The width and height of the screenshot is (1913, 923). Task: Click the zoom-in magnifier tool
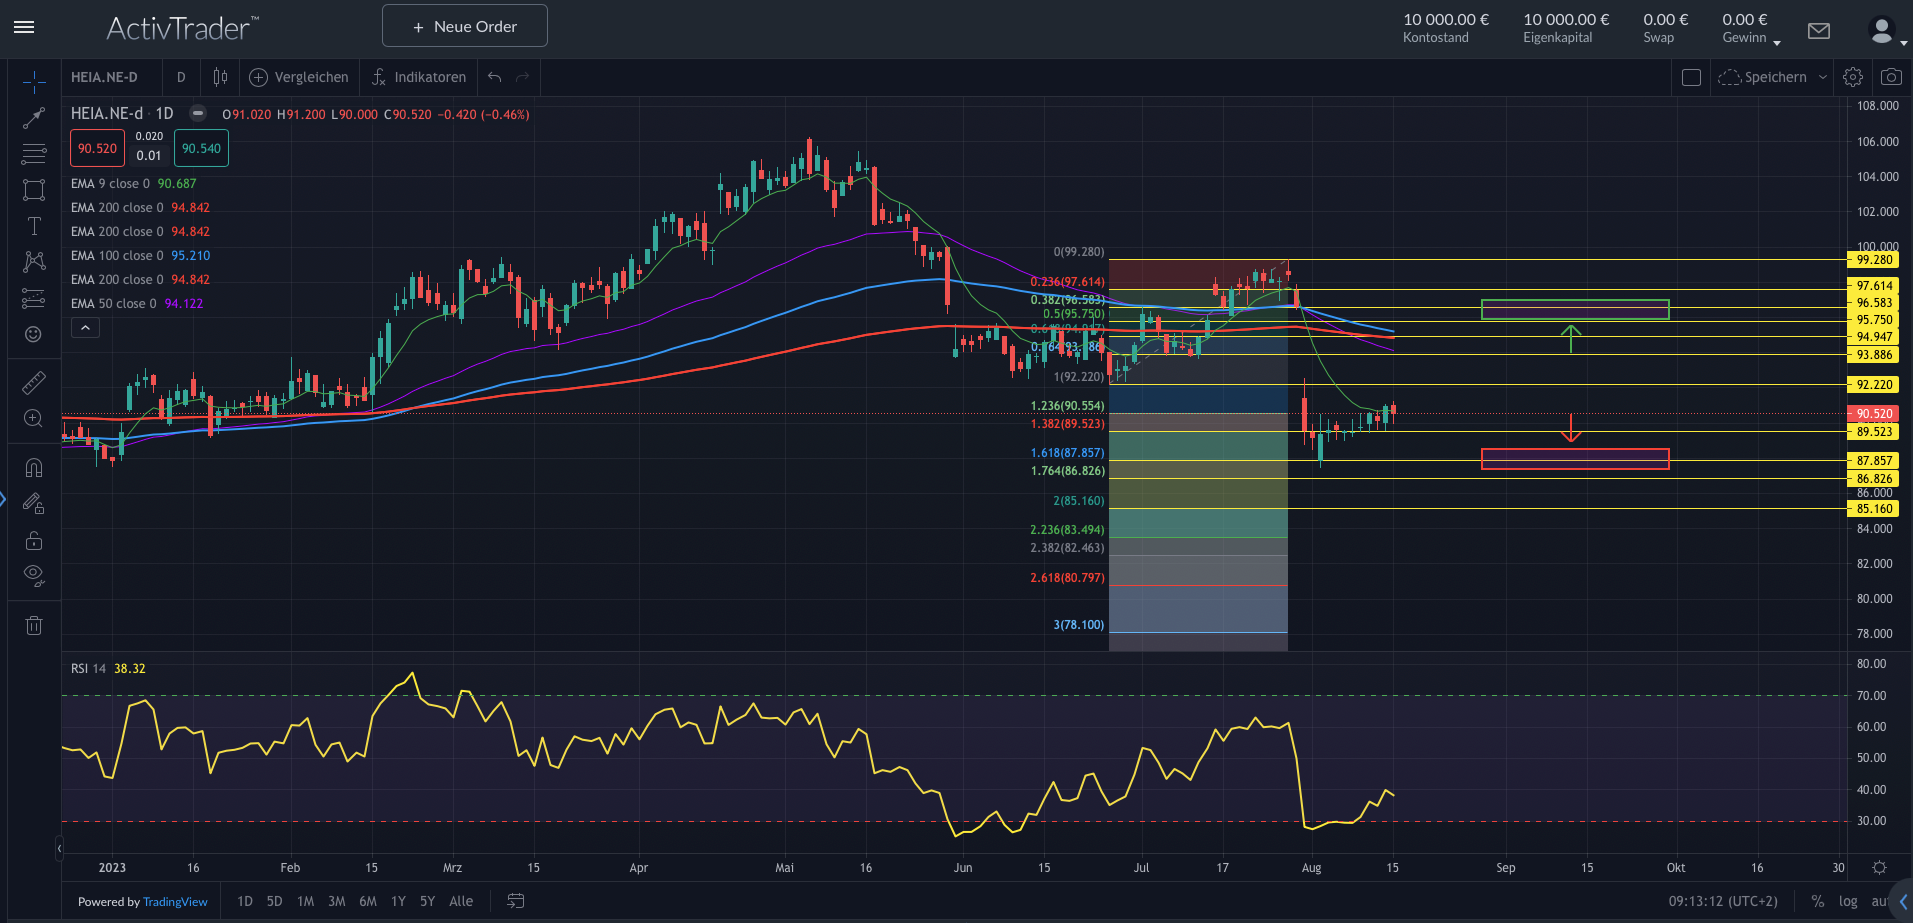point(34,418)
